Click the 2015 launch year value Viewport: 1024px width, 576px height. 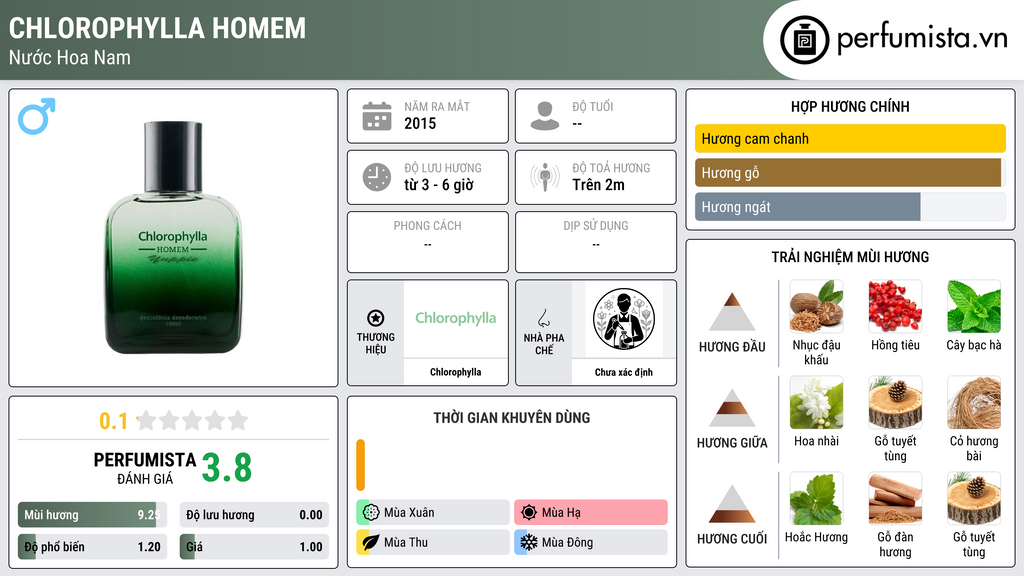tap(420, 123)
